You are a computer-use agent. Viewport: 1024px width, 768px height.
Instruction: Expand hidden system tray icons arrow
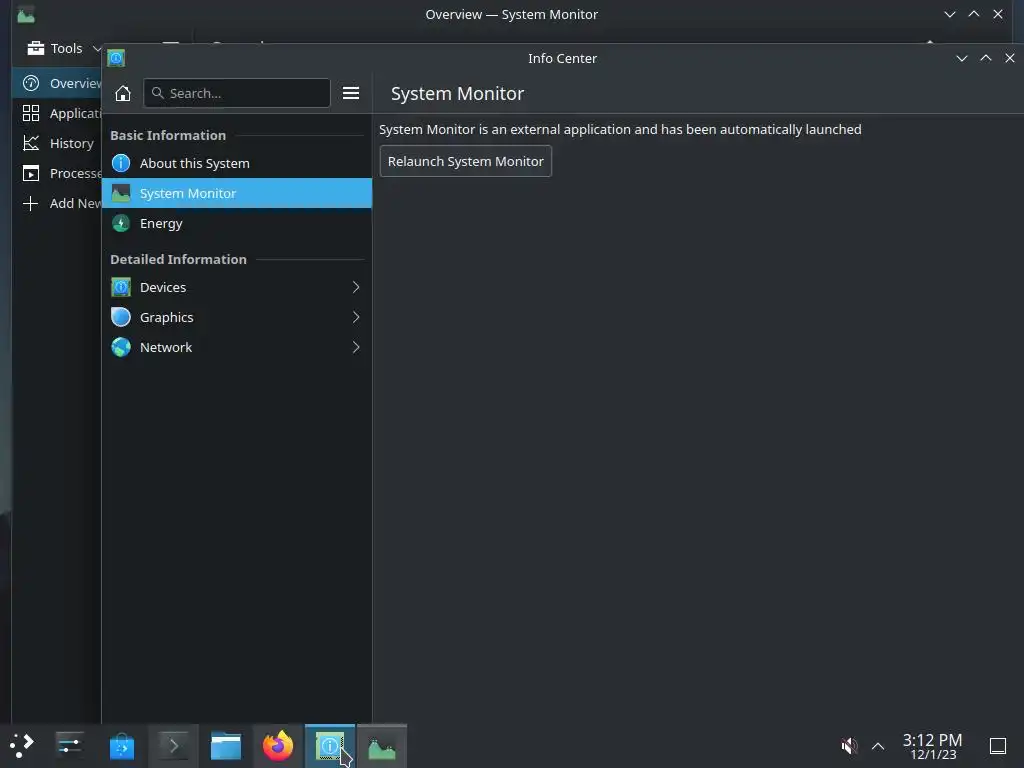click(x=878, y=746)
